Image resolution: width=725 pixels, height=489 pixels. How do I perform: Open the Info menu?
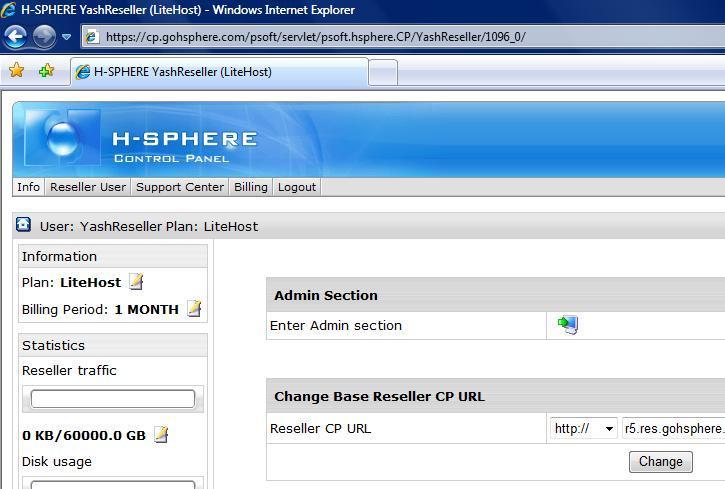(28, 187)
